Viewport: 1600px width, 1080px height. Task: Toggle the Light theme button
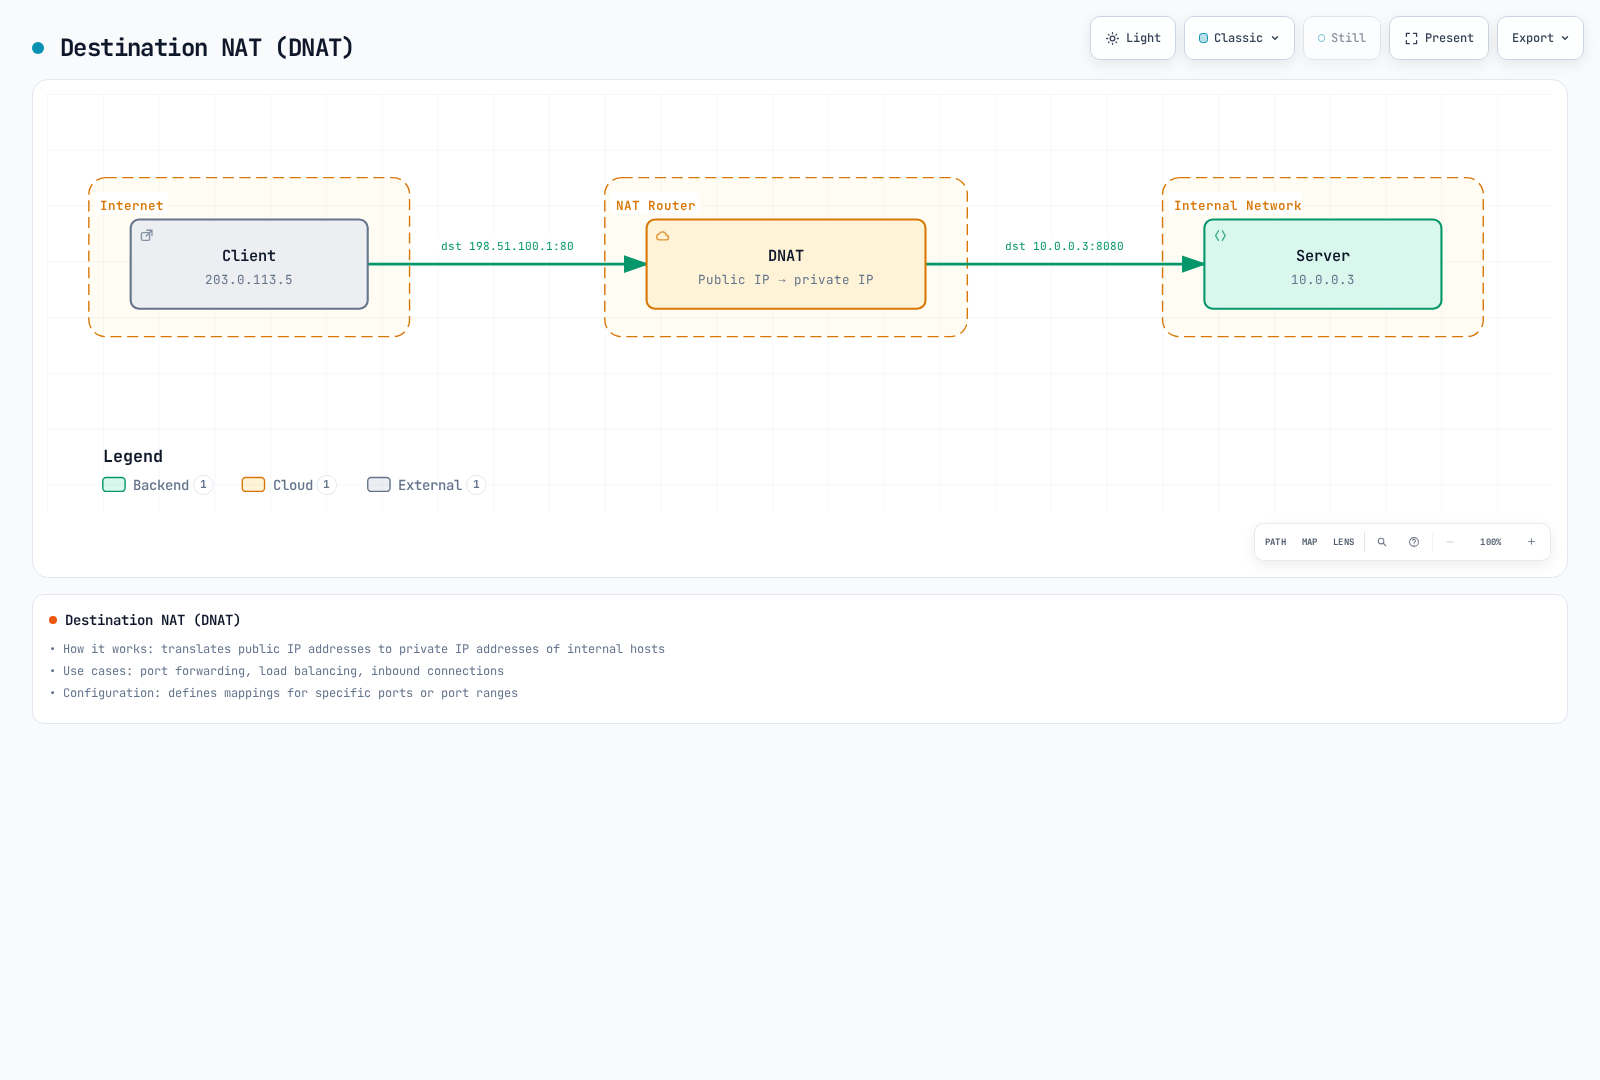tap(1133, 38)
